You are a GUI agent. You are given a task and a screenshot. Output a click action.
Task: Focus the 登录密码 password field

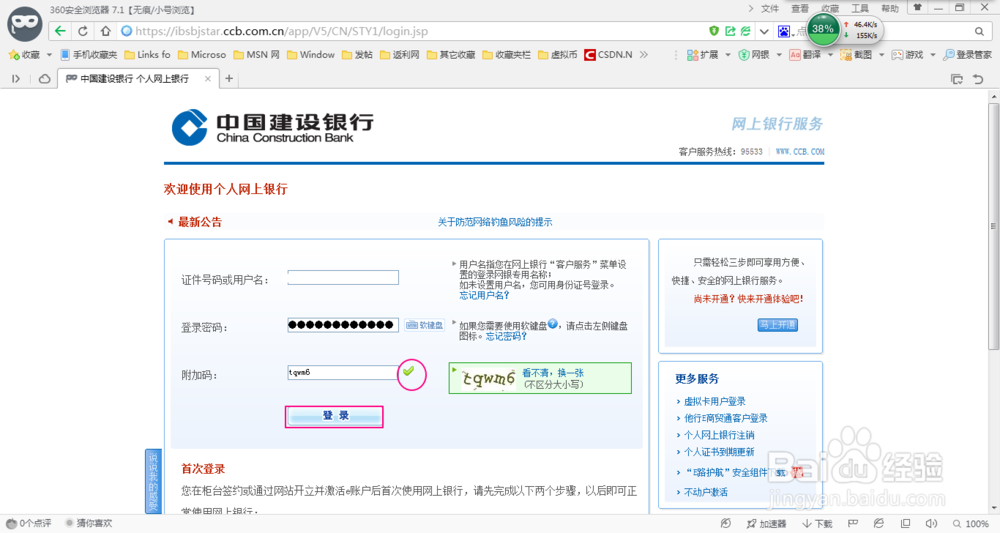pos(343,325)
